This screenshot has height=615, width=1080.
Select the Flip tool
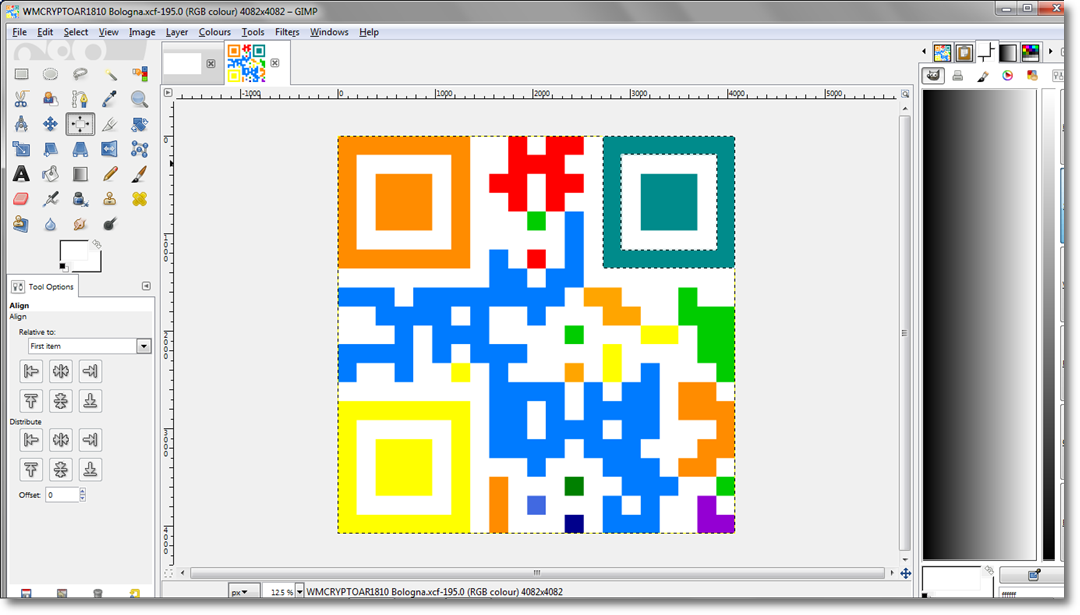110,149
